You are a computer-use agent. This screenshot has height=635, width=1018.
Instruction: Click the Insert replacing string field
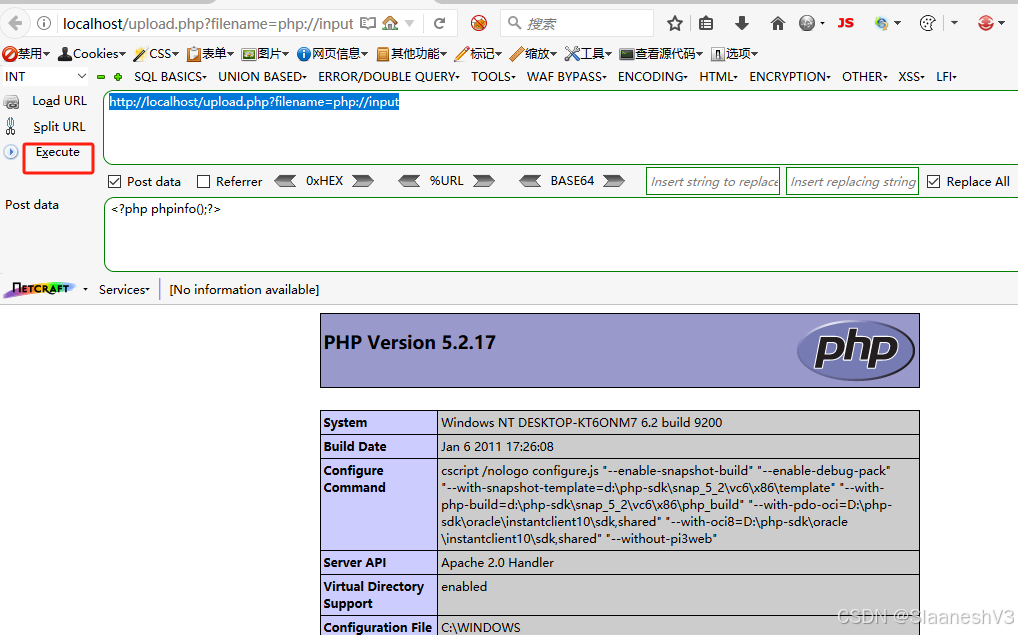coord(852,182)
